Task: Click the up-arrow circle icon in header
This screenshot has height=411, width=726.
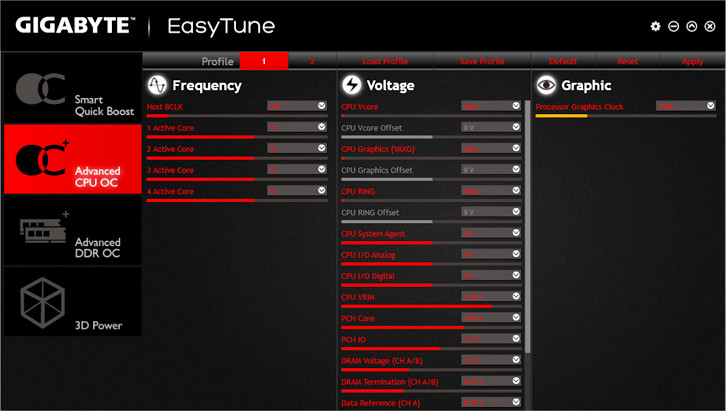Action: coord(692,26)
